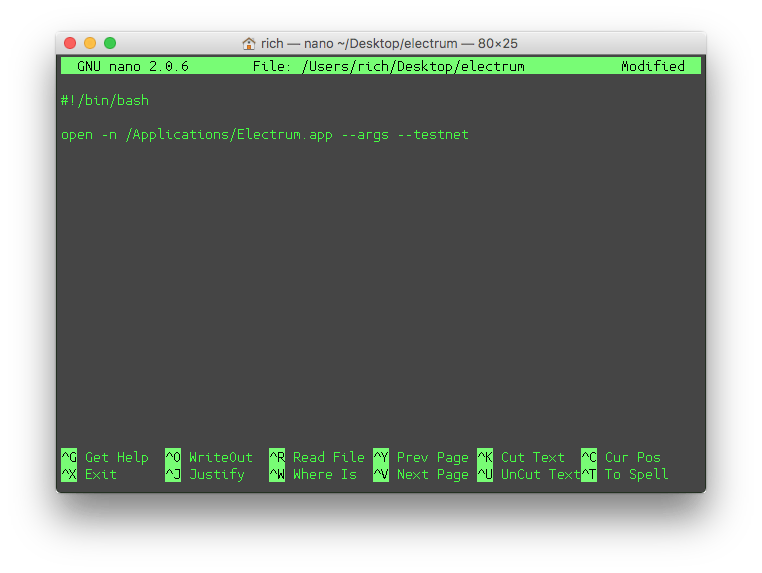Close the terminal window with red button
The height and width of the screenshot is (573, 762).
[x=70, y=43]
